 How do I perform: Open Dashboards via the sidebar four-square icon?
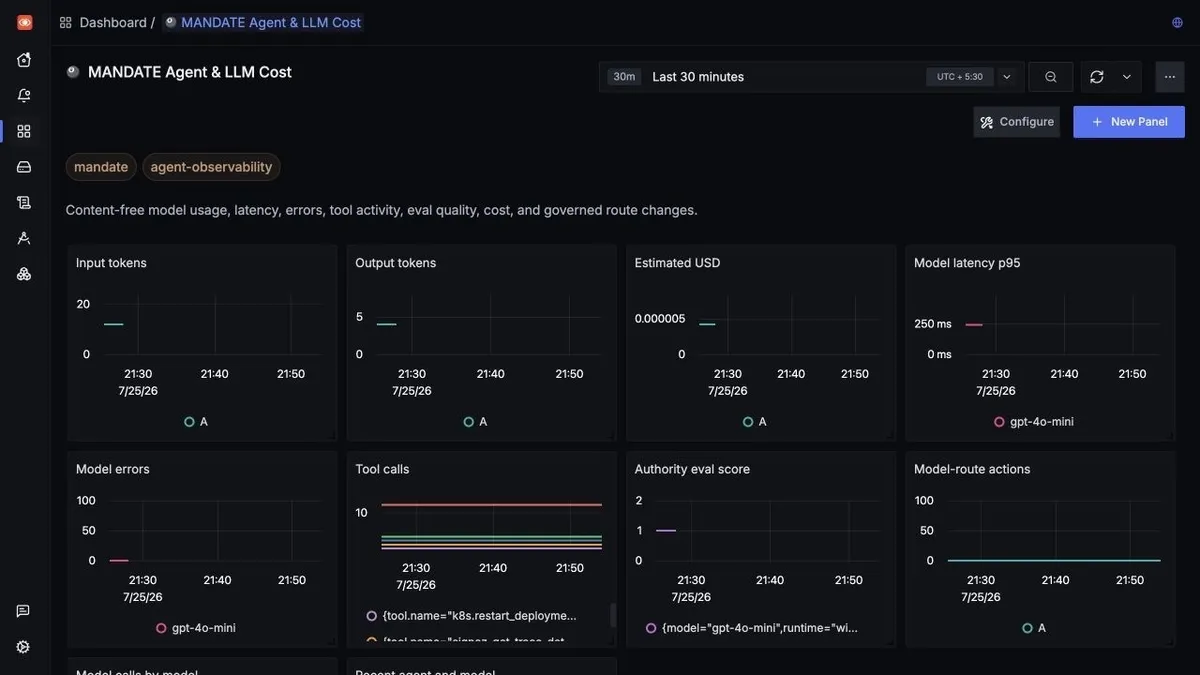click(24, 131)
